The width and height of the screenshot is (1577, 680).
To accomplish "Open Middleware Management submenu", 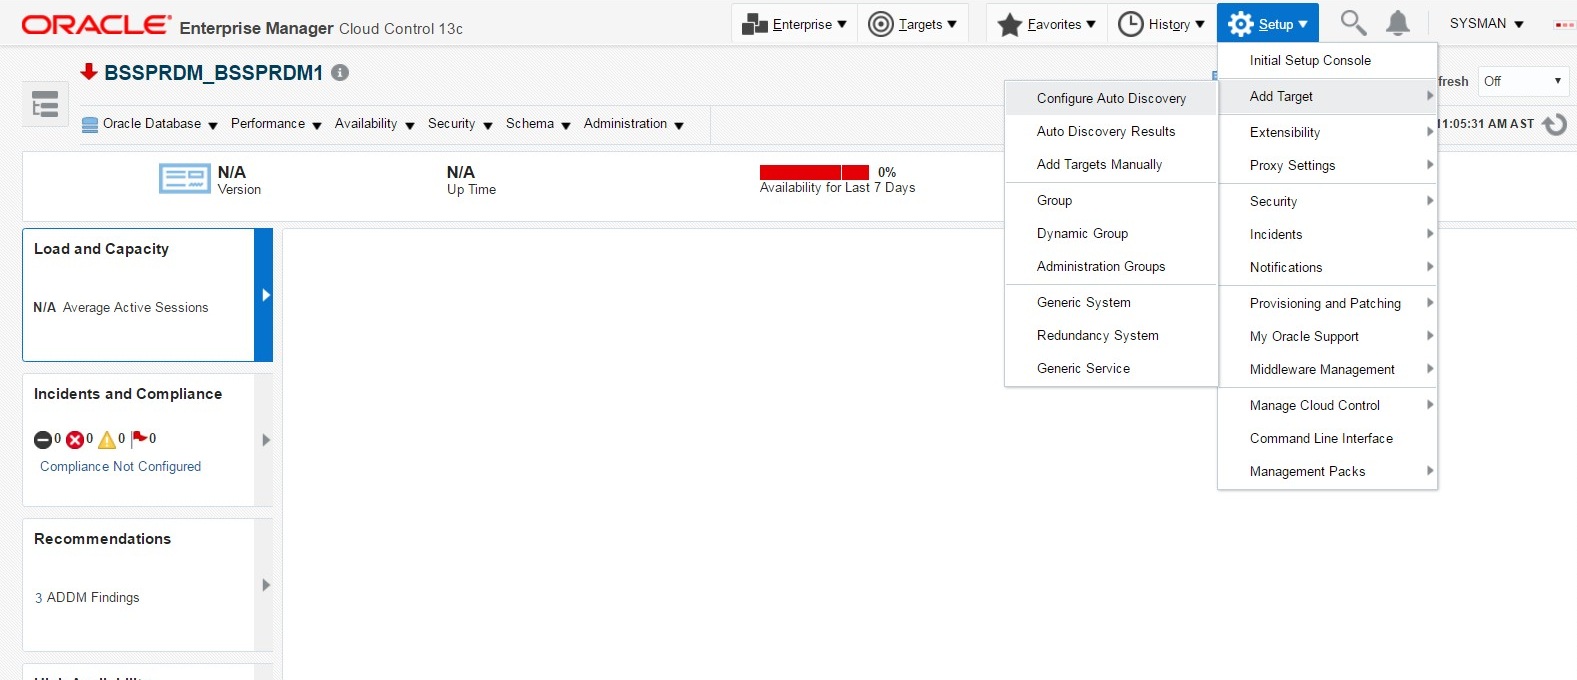I will (x=1327, y=369).
